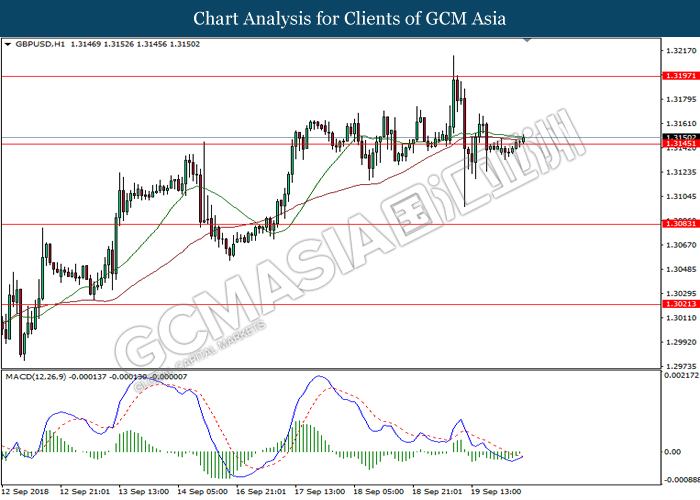The image size is (700, 500).
Task: Click the 14 Sep 05:00 time label
Action: coord(202,492)
